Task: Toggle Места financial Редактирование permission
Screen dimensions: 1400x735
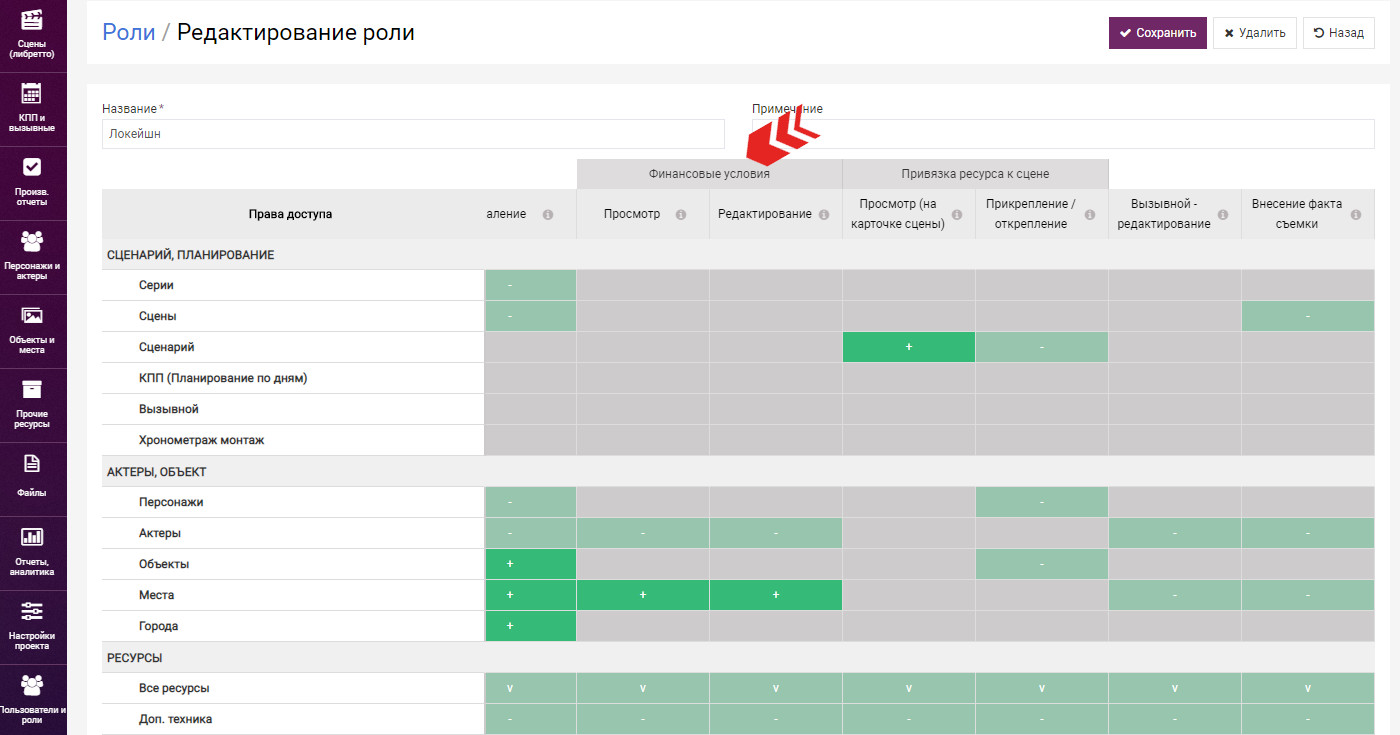Action: (776, 595)
